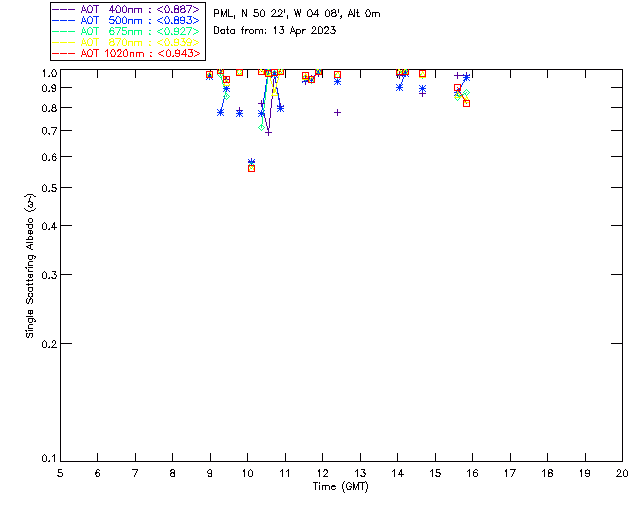
Task: Click the red dashed line swatch in legend
Action: pos(64,53)
